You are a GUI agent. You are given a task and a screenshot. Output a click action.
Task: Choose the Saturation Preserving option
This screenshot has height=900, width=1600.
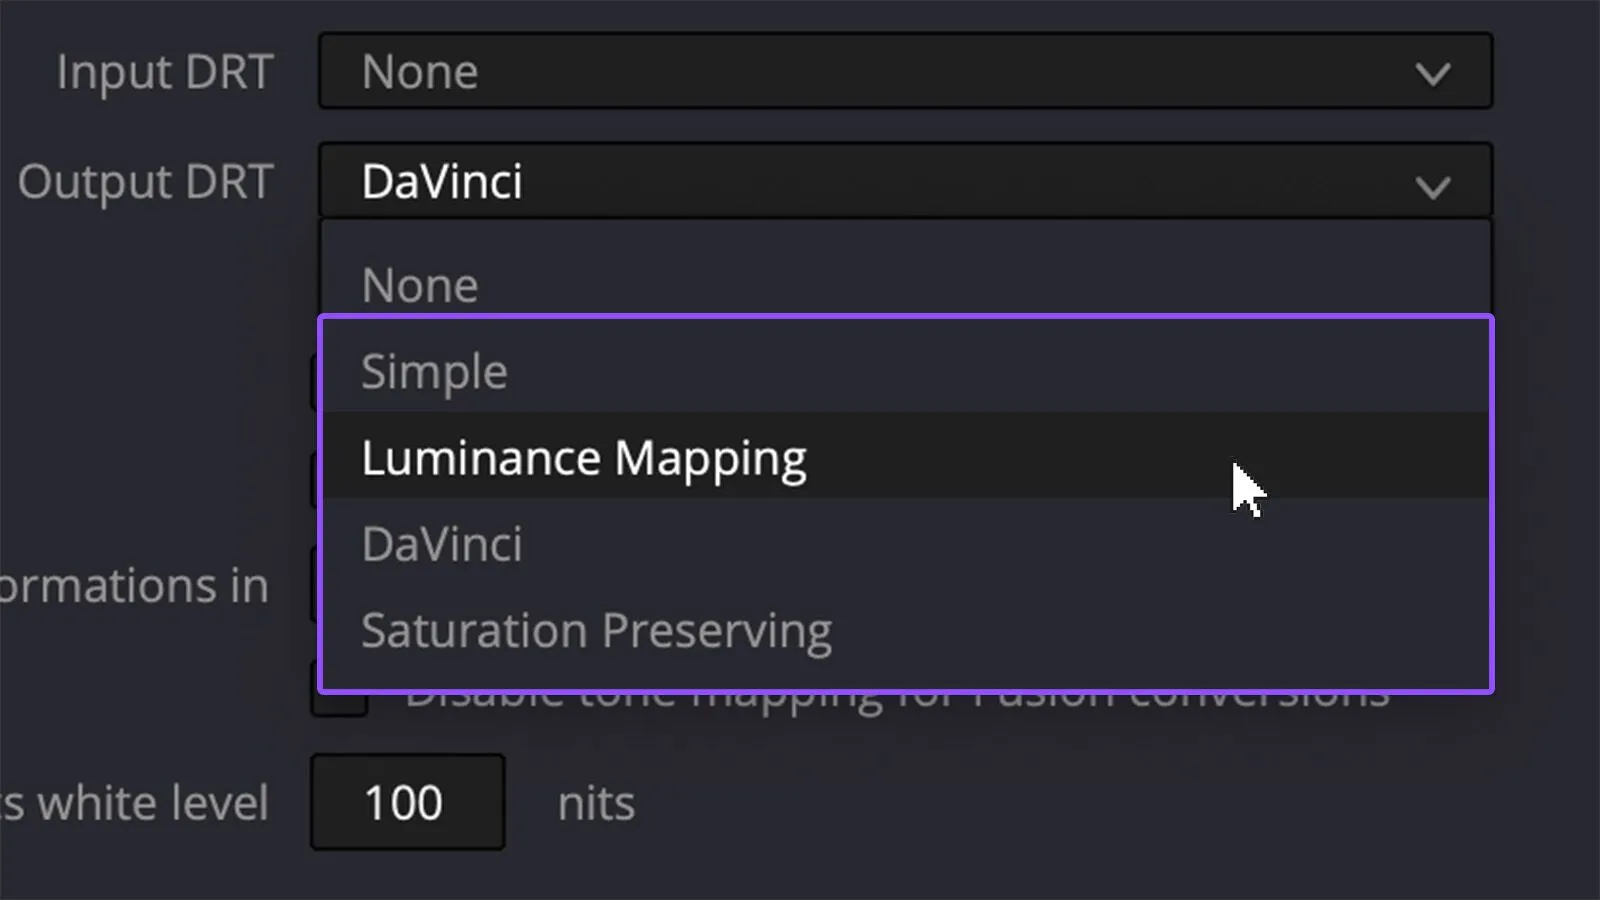[x=906, y=629]
